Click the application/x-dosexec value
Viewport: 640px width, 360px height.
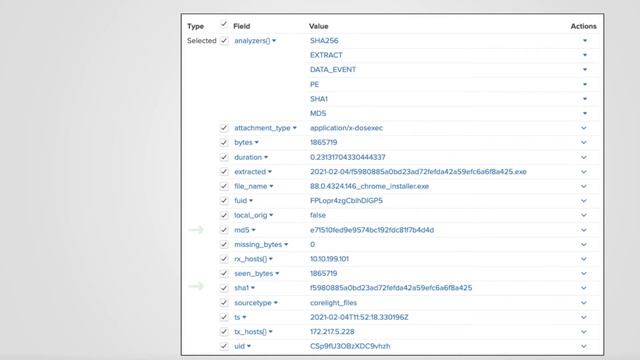(346, 128)
